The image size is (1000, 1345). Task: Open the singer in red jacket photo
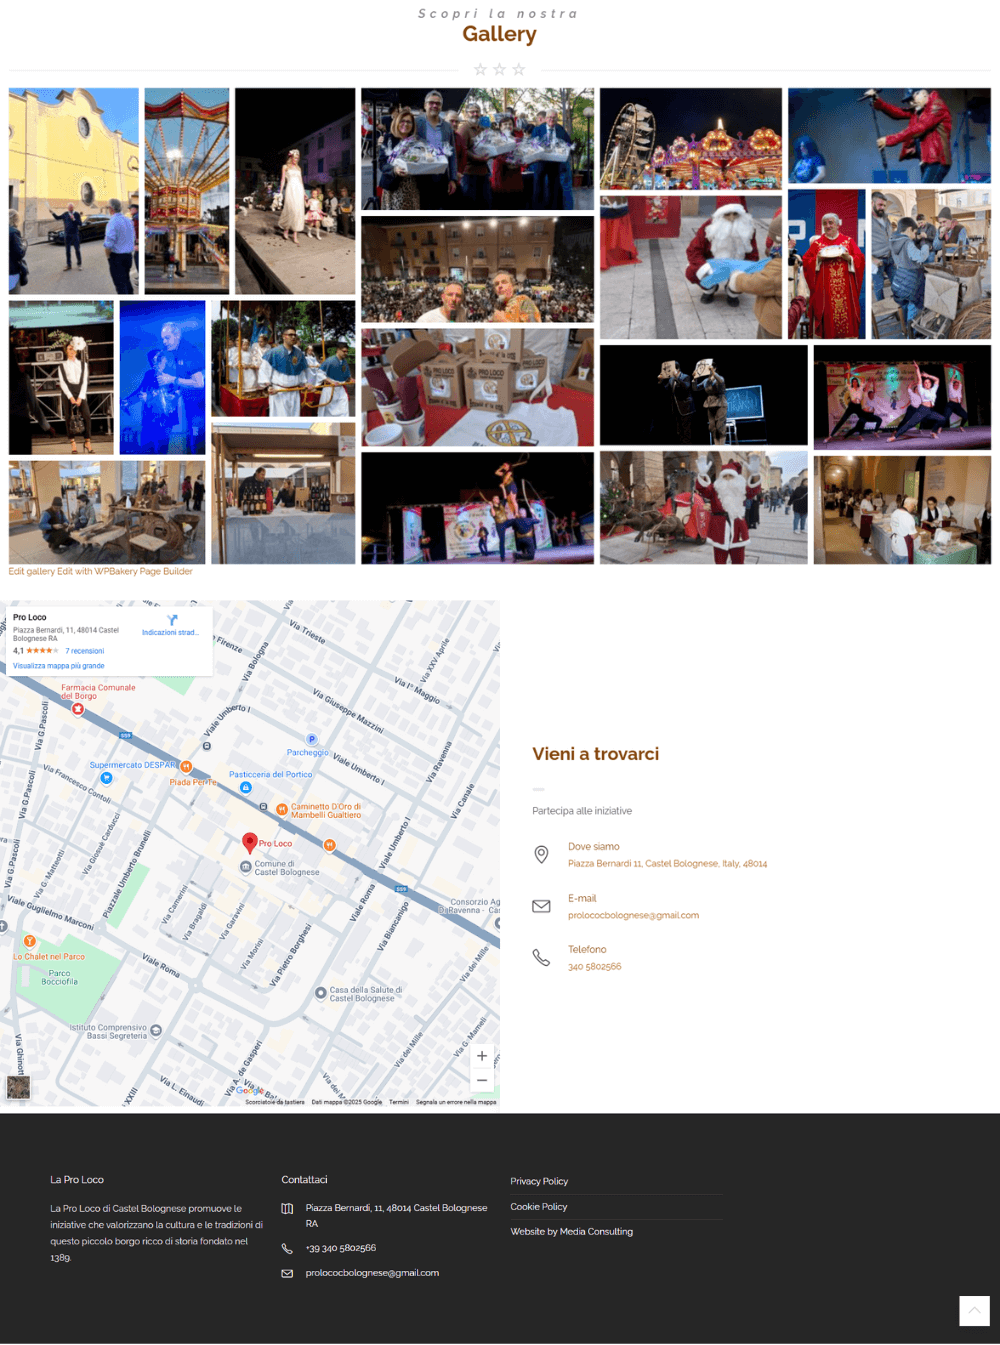889,136
